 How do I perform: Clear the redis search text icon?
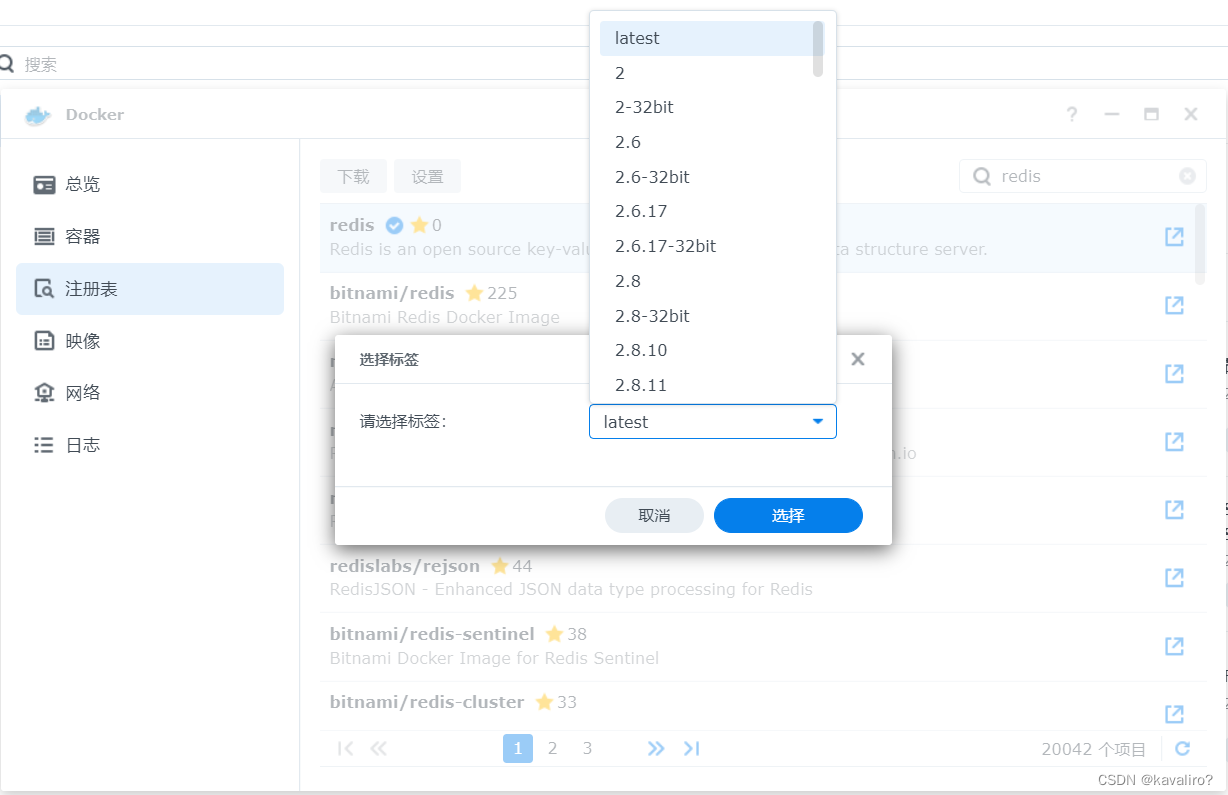point(1187,176)
